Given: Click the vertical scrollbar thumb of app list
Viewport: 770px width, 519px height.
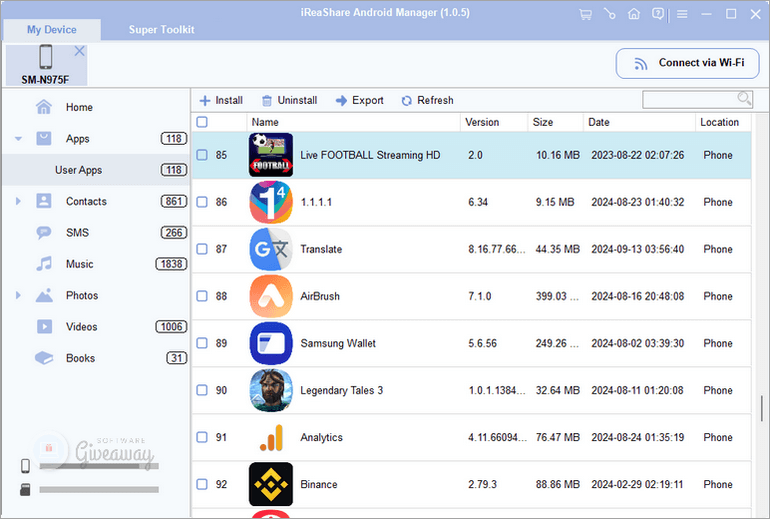Looking at the screenshot, I should [762, 409].
